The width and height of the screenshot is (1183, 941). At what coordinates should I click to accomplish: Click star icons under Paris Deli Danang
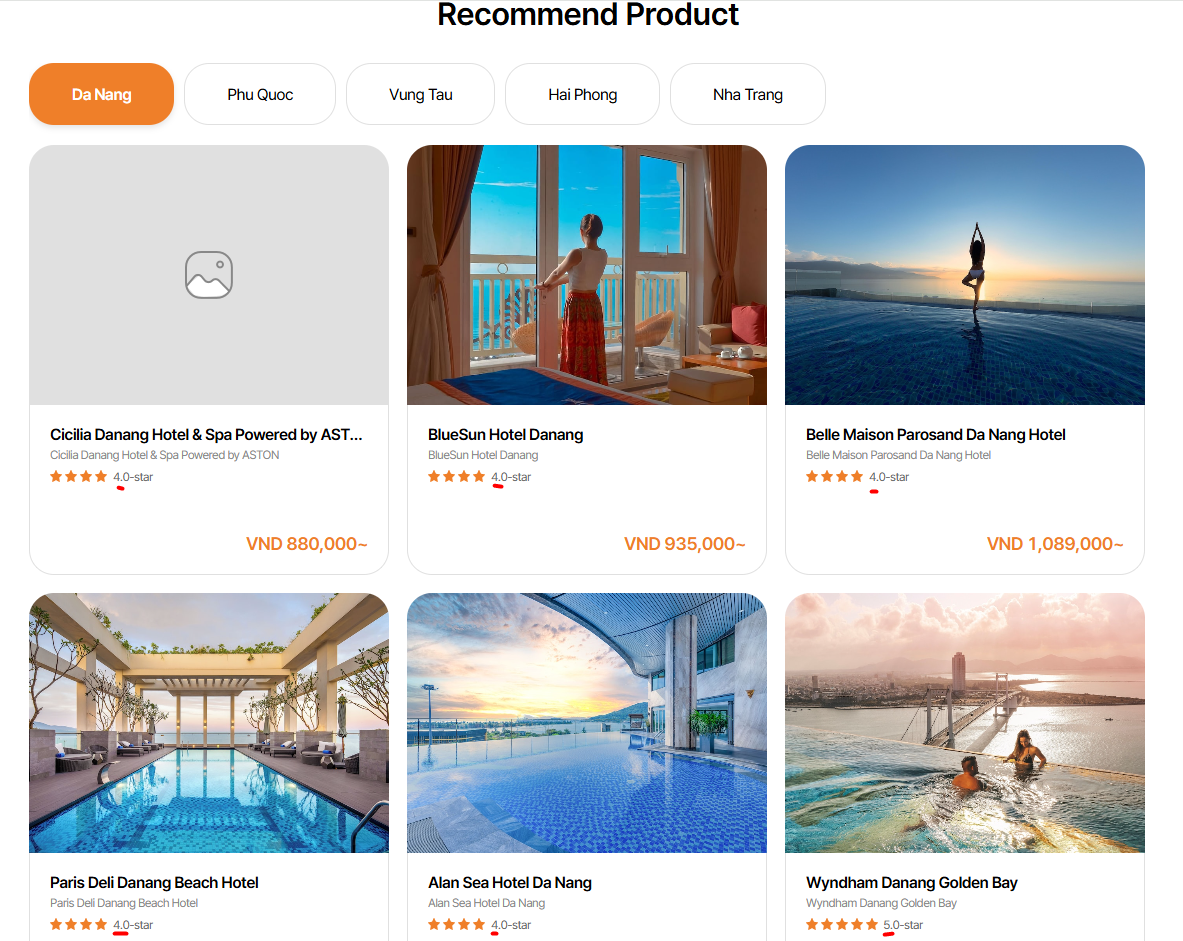tap(78, 925)
